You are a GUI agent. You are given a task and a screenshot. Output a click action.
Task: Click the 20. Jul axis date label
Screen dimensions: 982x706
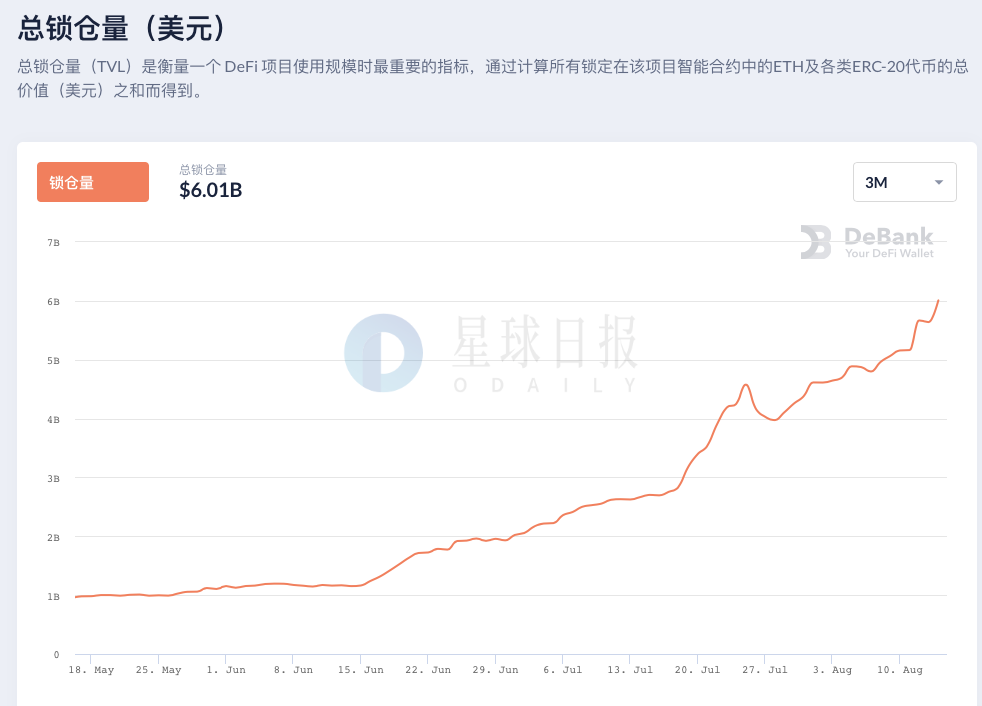[x=697, y=670]
